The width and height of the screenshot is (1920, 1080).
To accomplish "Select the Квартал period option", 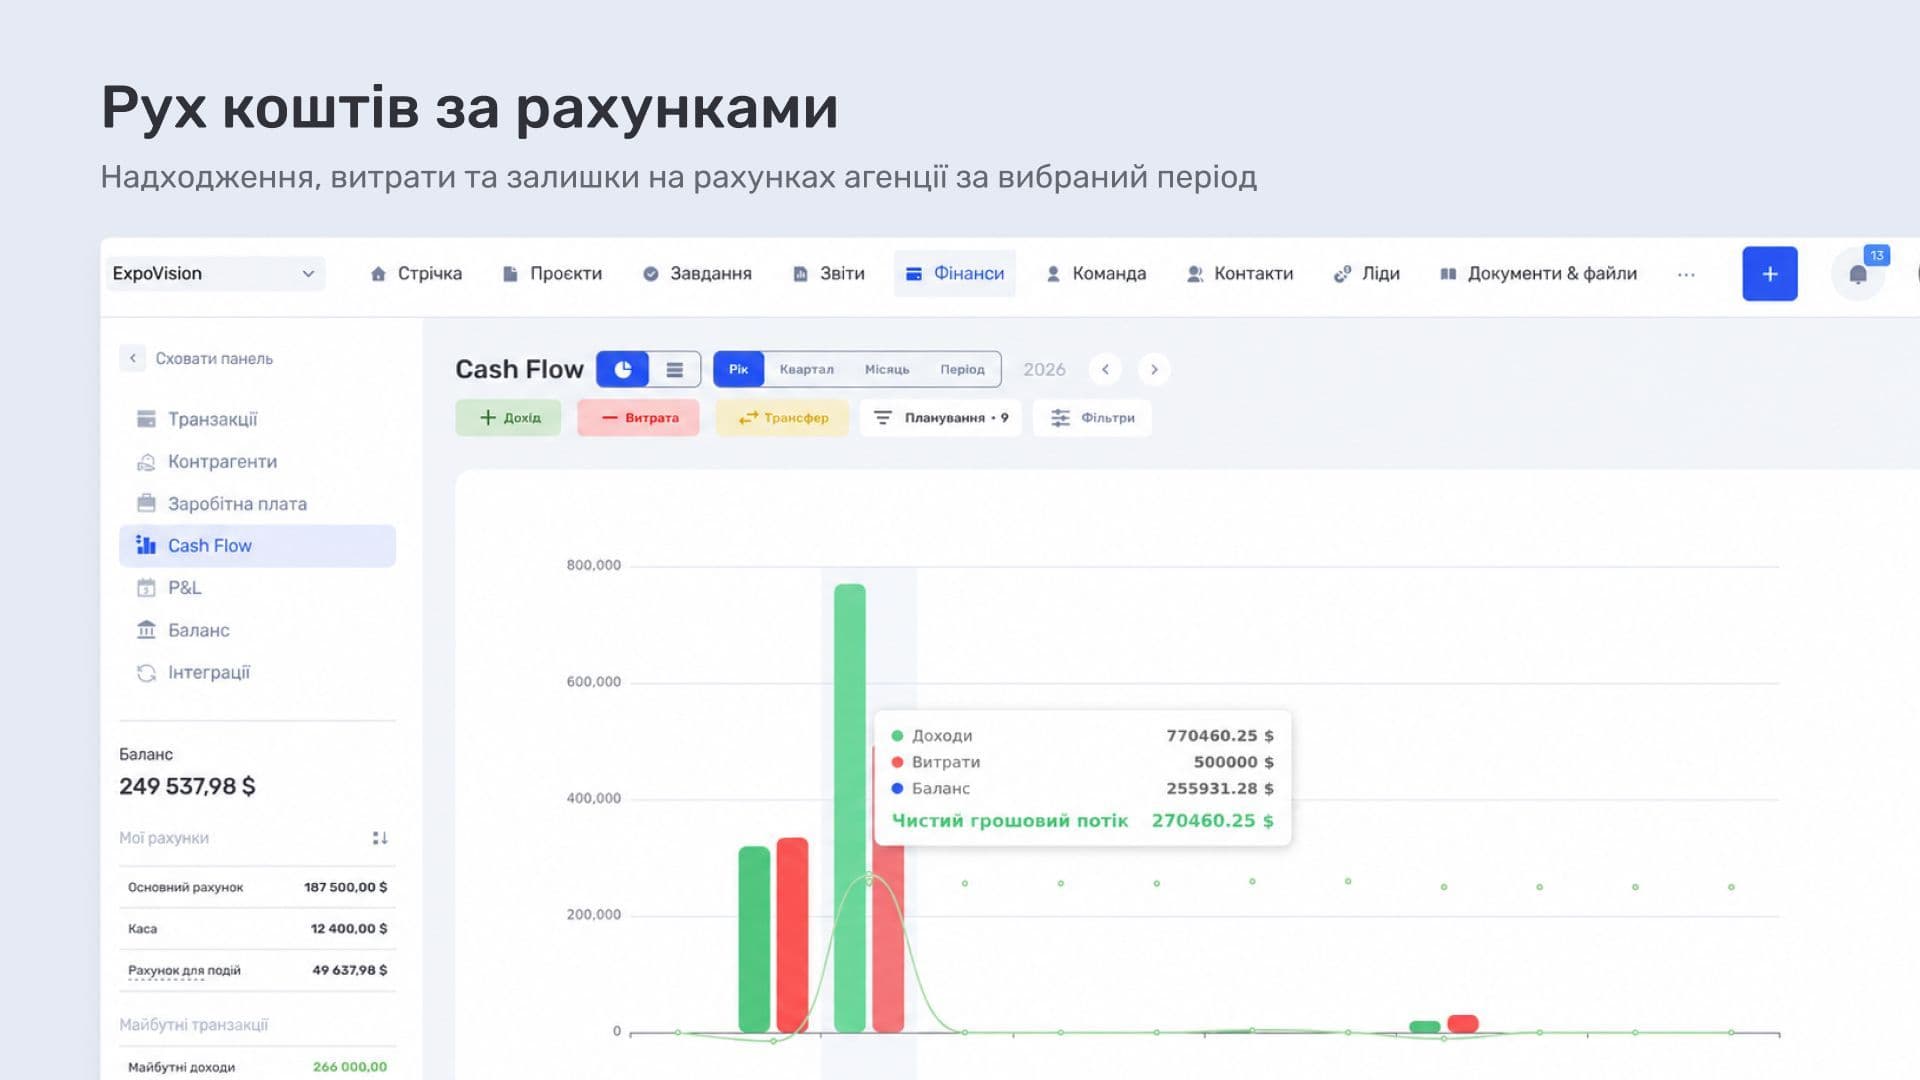I will pos(807,369).
